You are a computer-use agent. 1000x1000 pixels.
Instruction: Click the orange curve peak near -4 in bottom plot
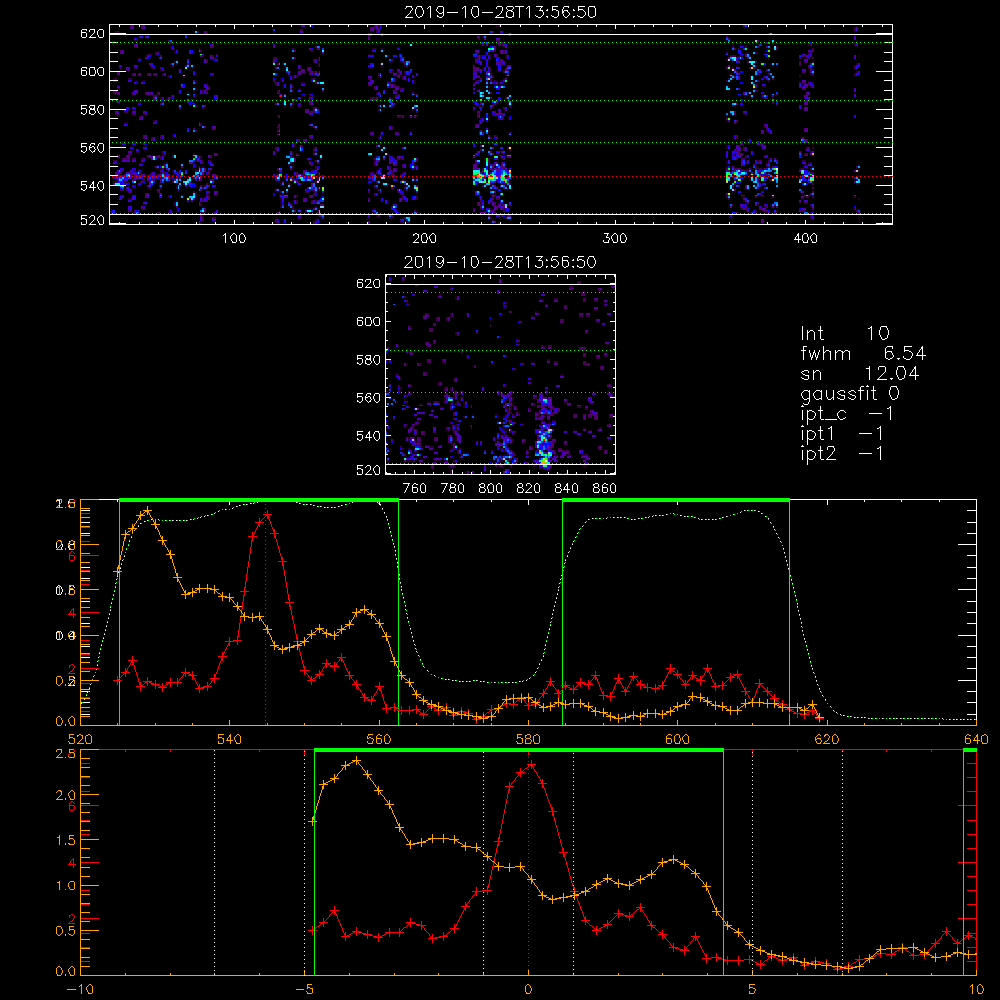click(357, 760)
